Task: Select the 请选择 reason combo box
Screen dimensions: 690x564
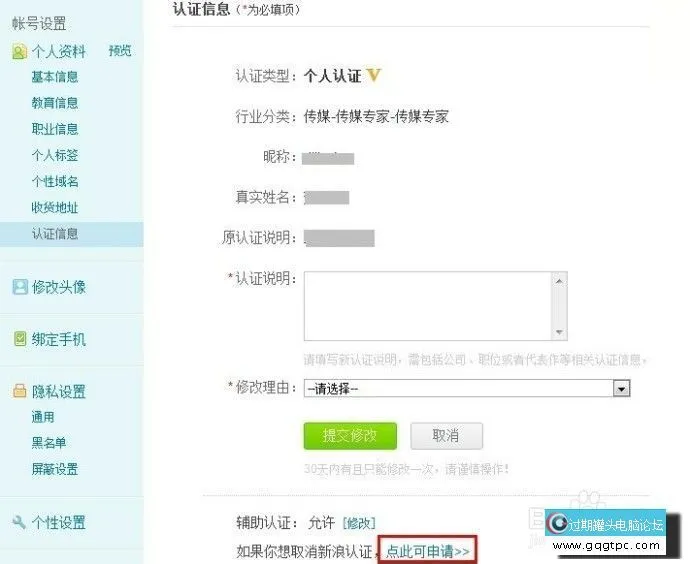Action: click(x=467, y=388)
